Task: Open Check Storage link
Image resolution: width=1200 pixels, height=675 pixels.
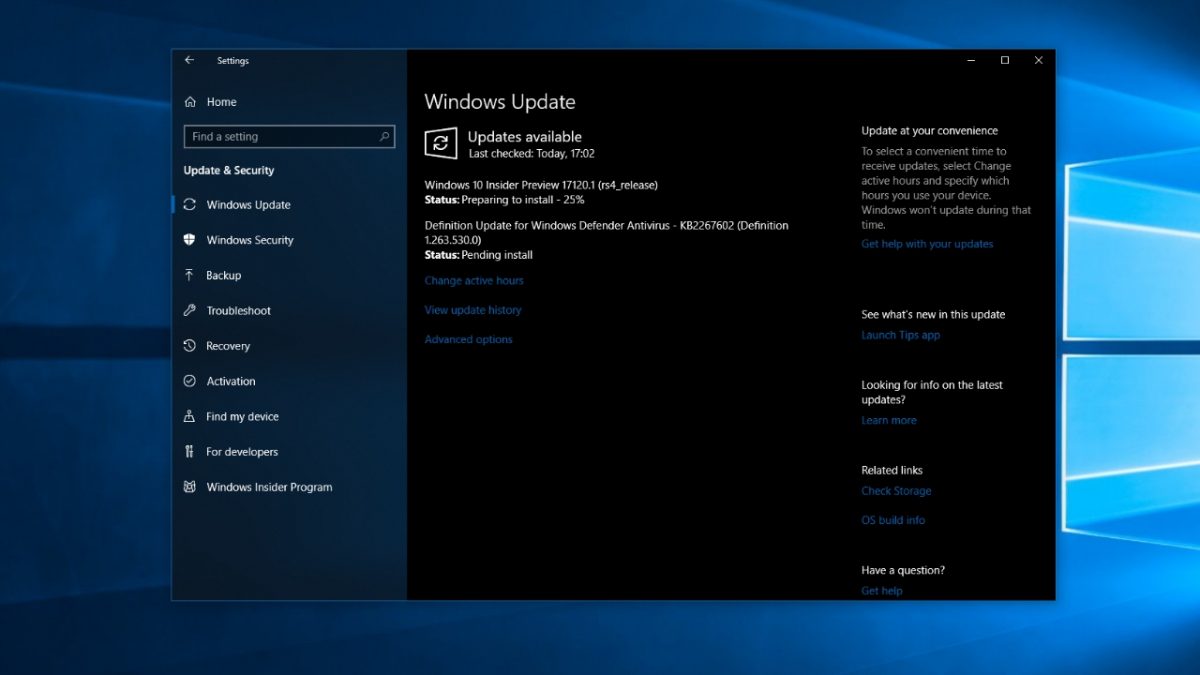Action: point(896,490)
